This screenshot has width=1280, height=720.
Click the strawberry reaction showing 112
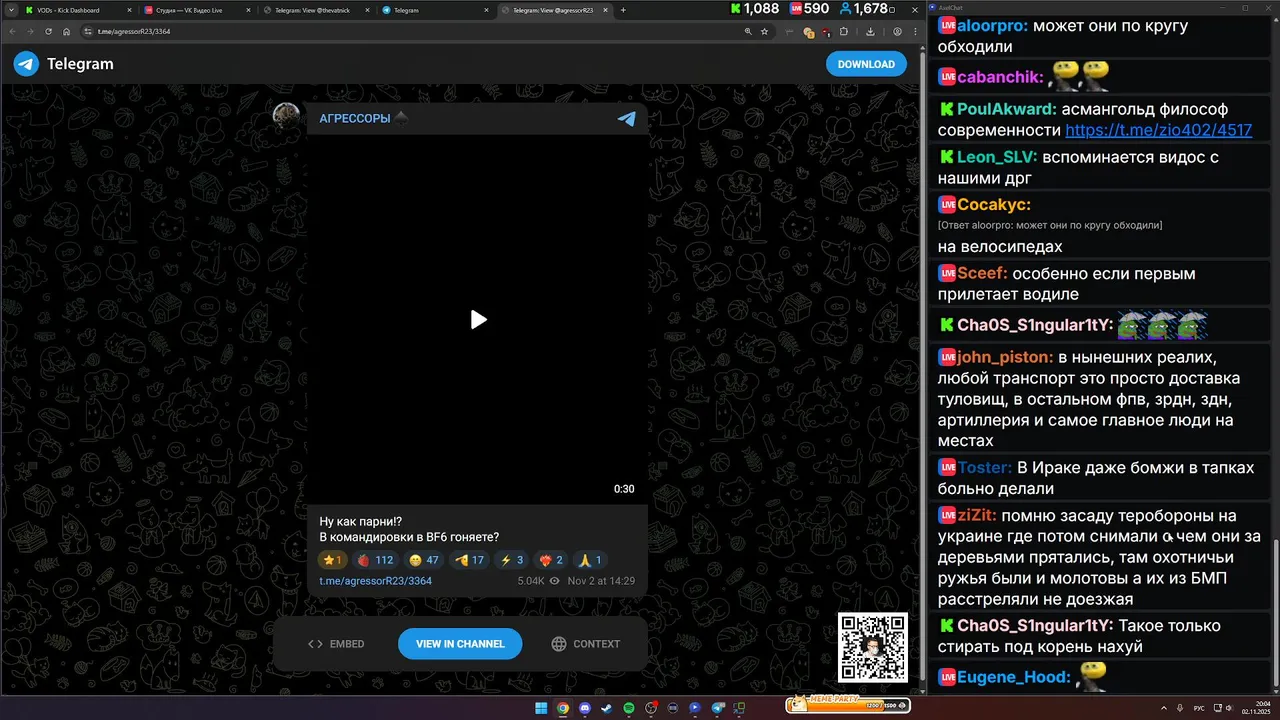(x=375, y=560)
